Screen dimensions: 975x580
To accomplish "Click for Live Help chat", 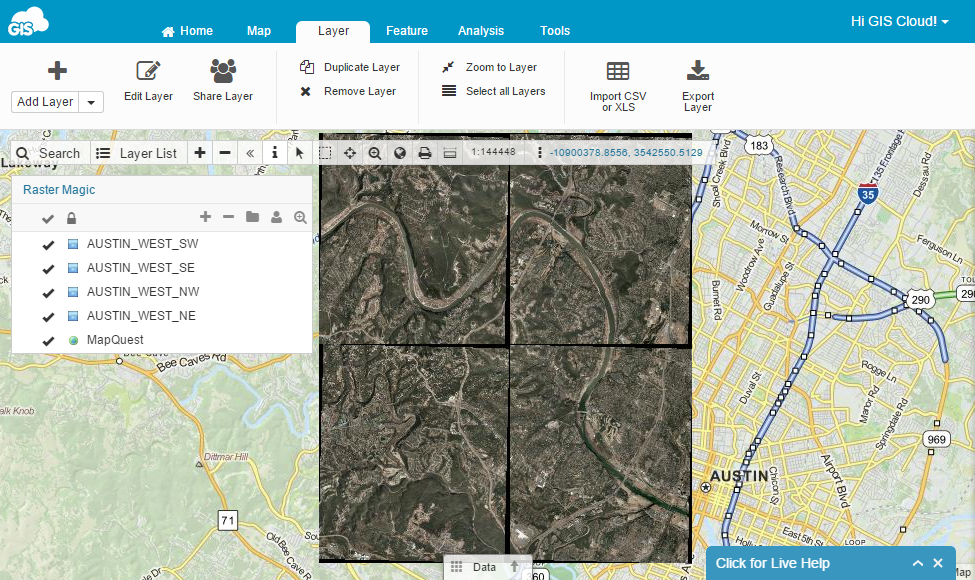I will 772,563.
